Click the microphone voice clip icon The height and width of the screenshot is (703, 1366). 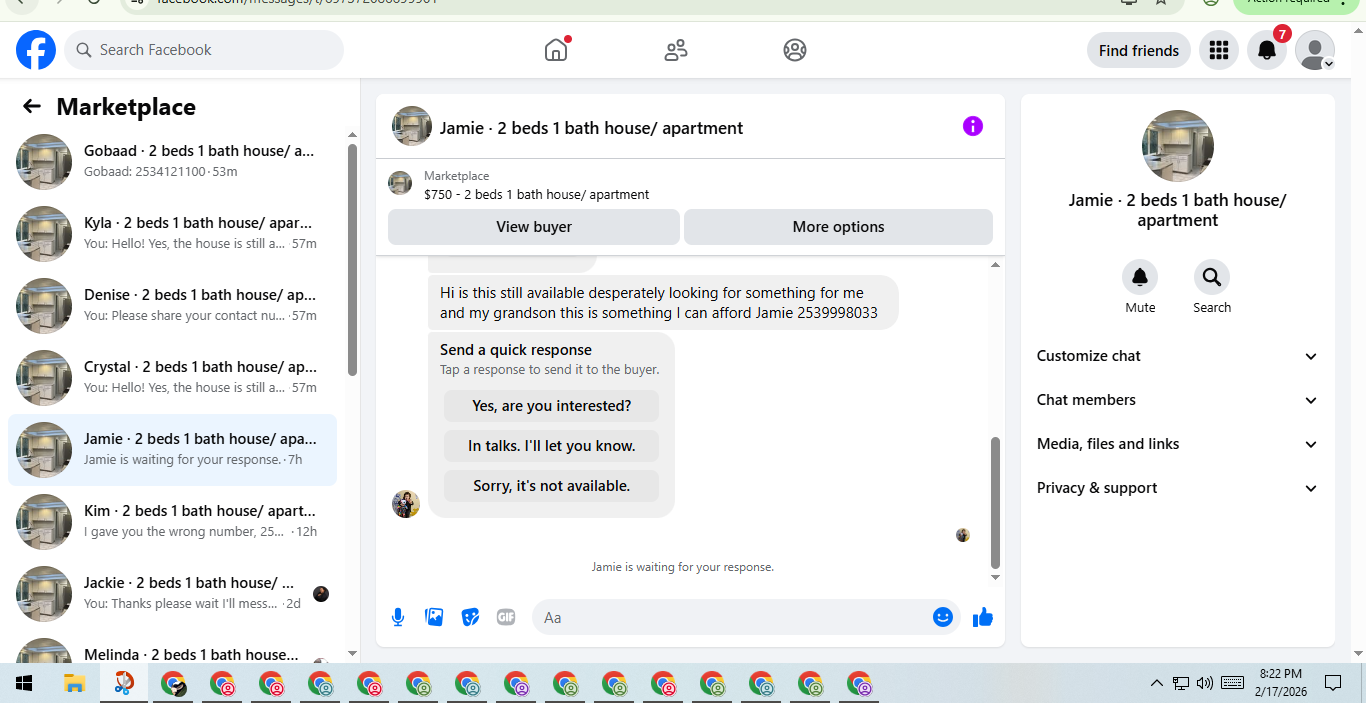click(x=398, y=617)
